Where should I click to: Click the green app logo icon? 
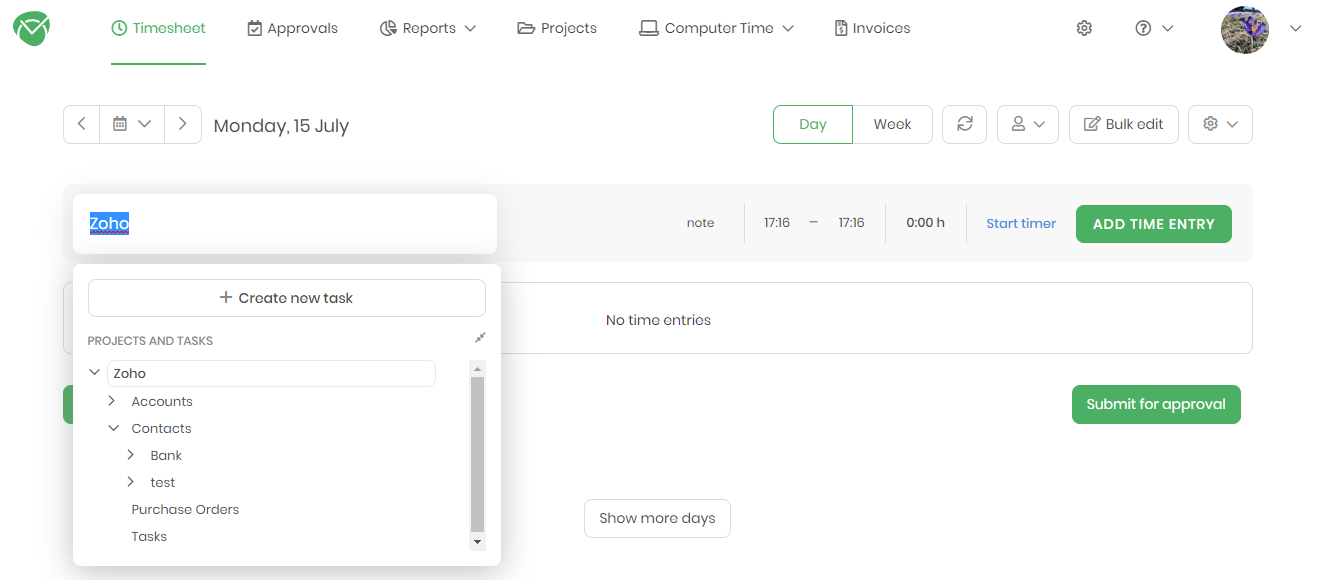(x=31, y=29)
